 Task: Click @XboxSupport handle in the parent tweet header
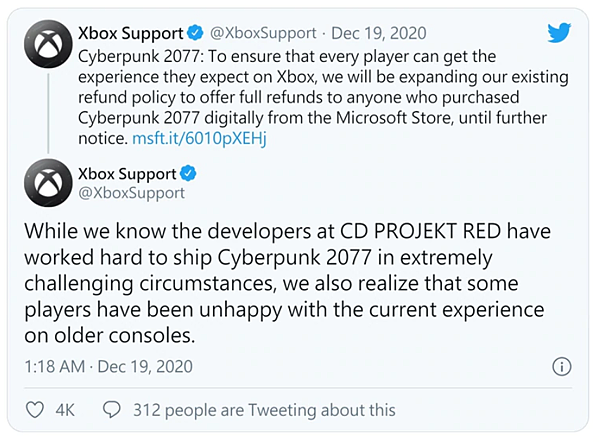pos(263,33)
